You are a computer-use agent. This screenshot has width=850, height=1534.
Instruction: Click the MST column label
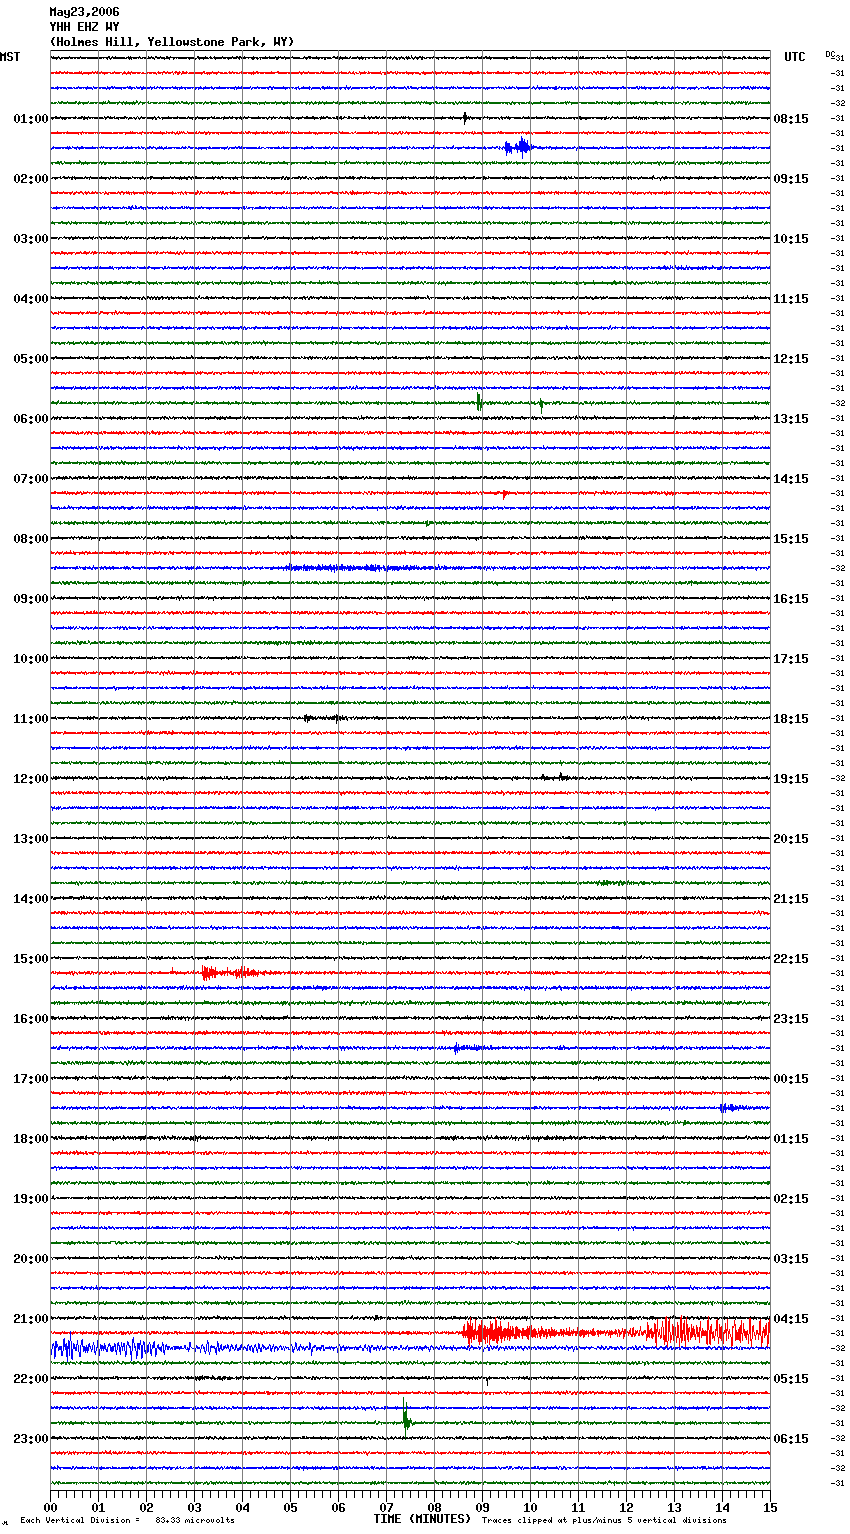coord(10,57)
